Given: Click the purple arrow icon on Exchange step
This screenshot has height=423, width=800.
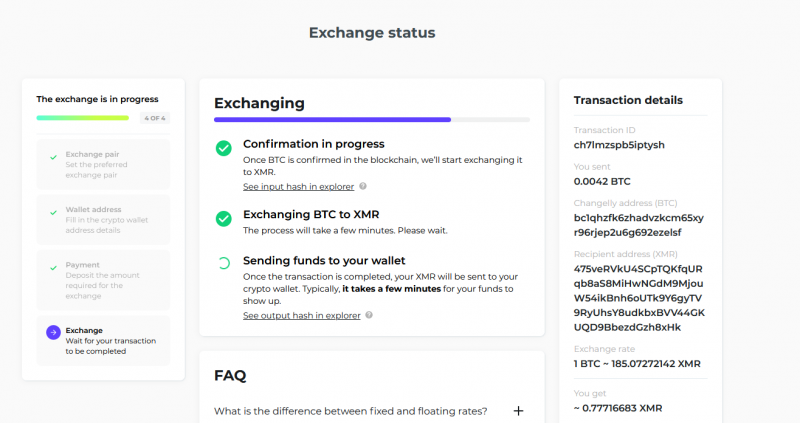Looking at the screenshot, I should coord(52,333).
